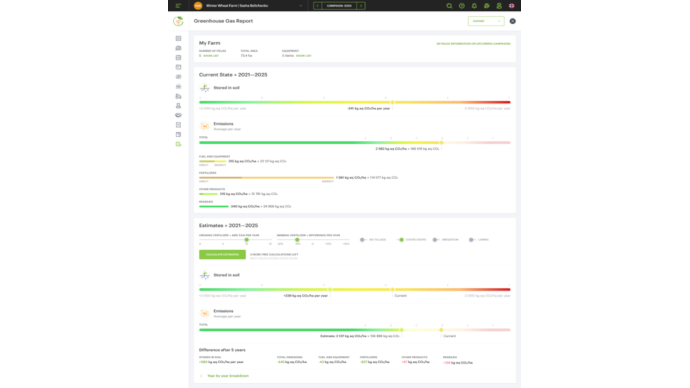Toggle the Irrigation switch

coord(436,240)
